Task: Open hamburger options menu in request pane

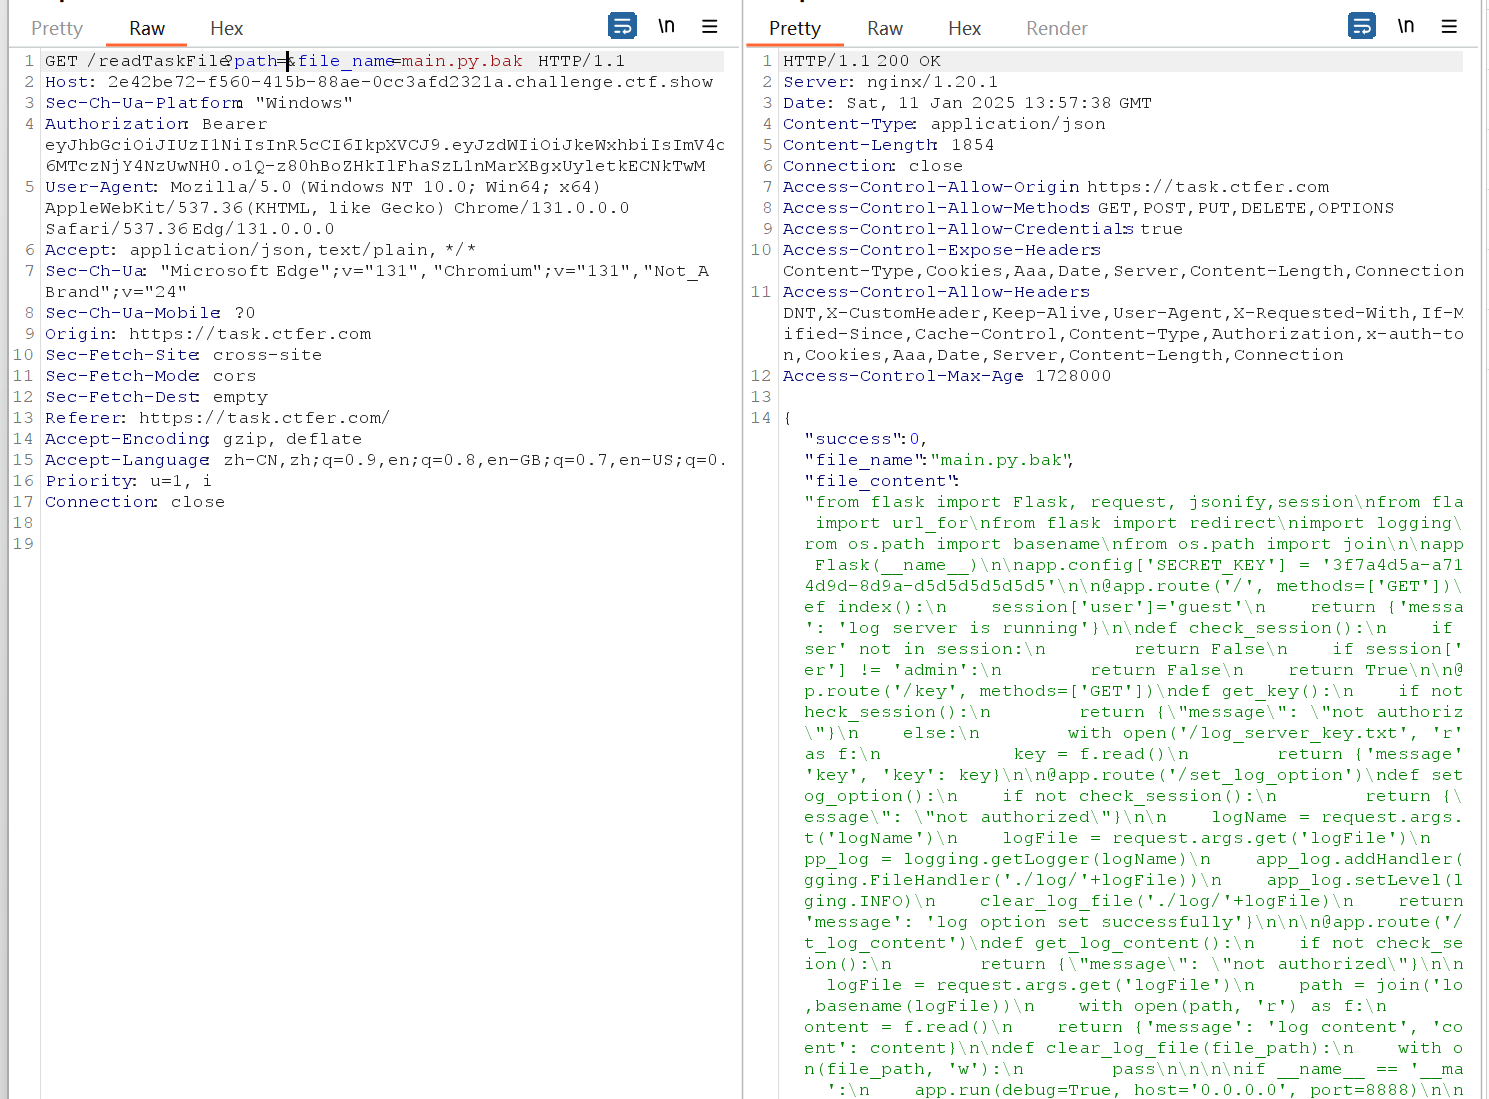Action: [710, 26]
